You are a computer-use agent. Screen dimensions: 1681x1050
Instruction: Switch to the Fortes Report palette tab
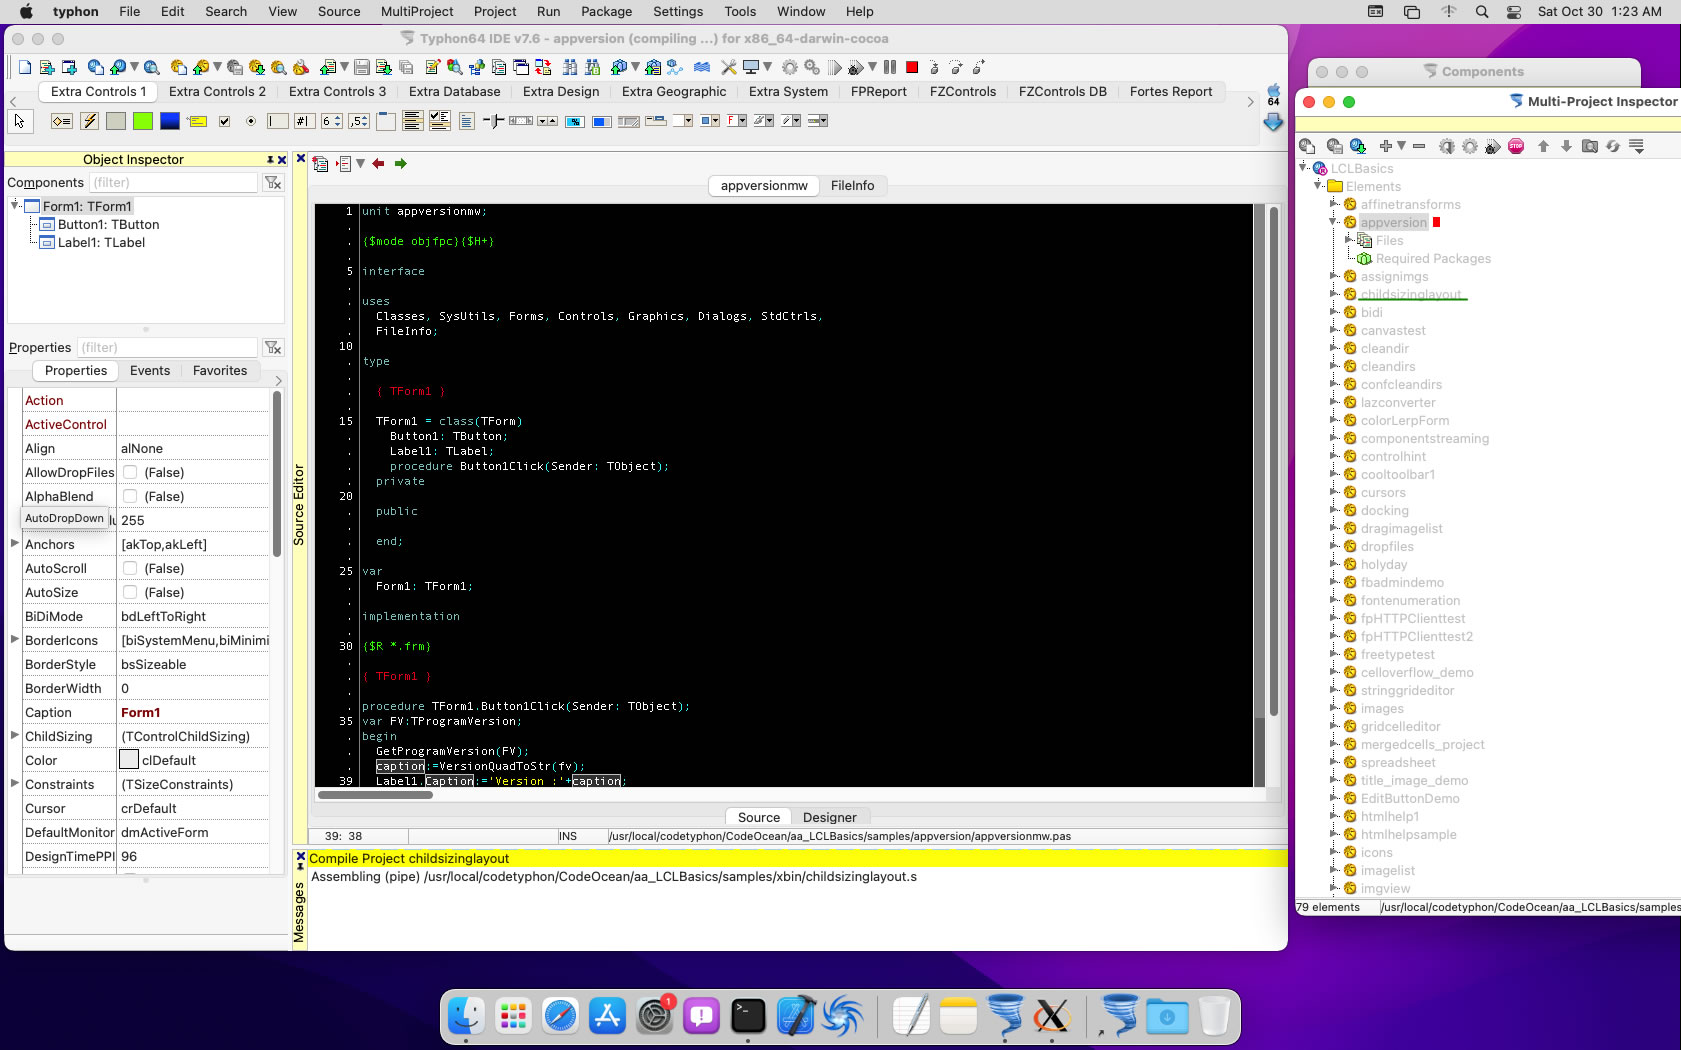1170,91
